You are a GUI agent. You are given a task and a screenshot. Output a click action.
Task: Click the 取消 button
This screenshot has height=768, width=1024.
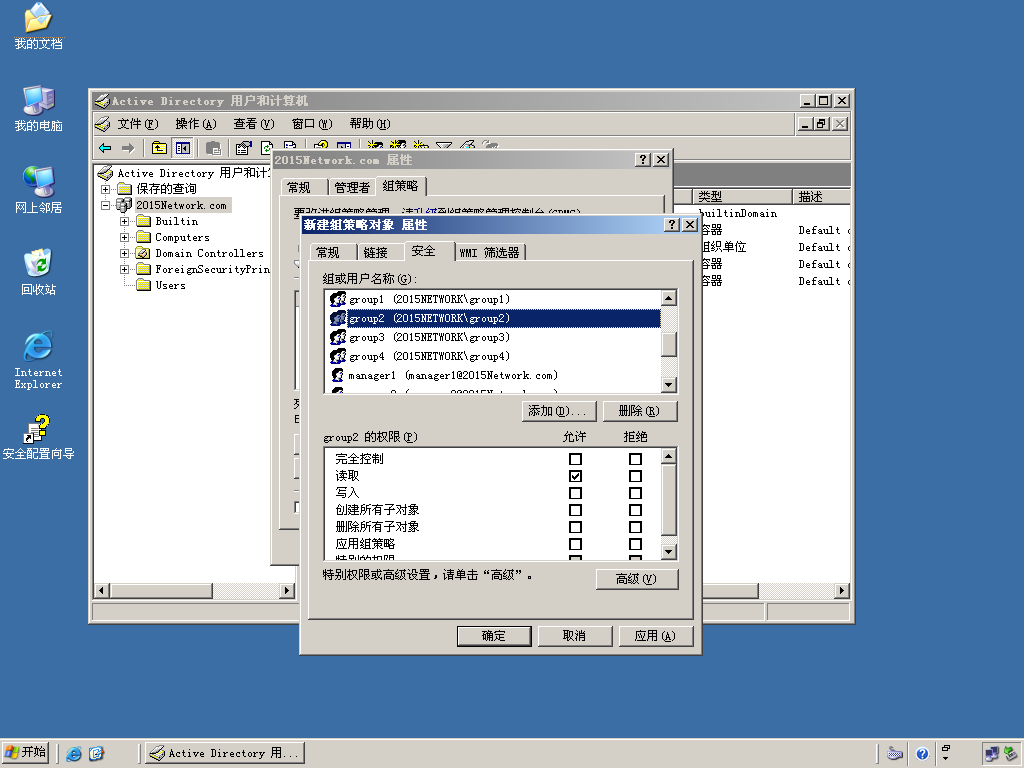click(575, 635)
